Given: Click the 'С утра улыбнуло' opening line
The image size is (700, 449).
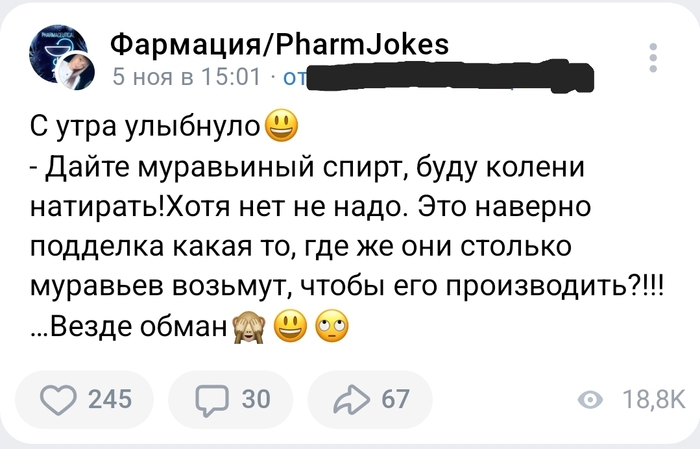Looking at the screenshot, I should pos(143,127).
